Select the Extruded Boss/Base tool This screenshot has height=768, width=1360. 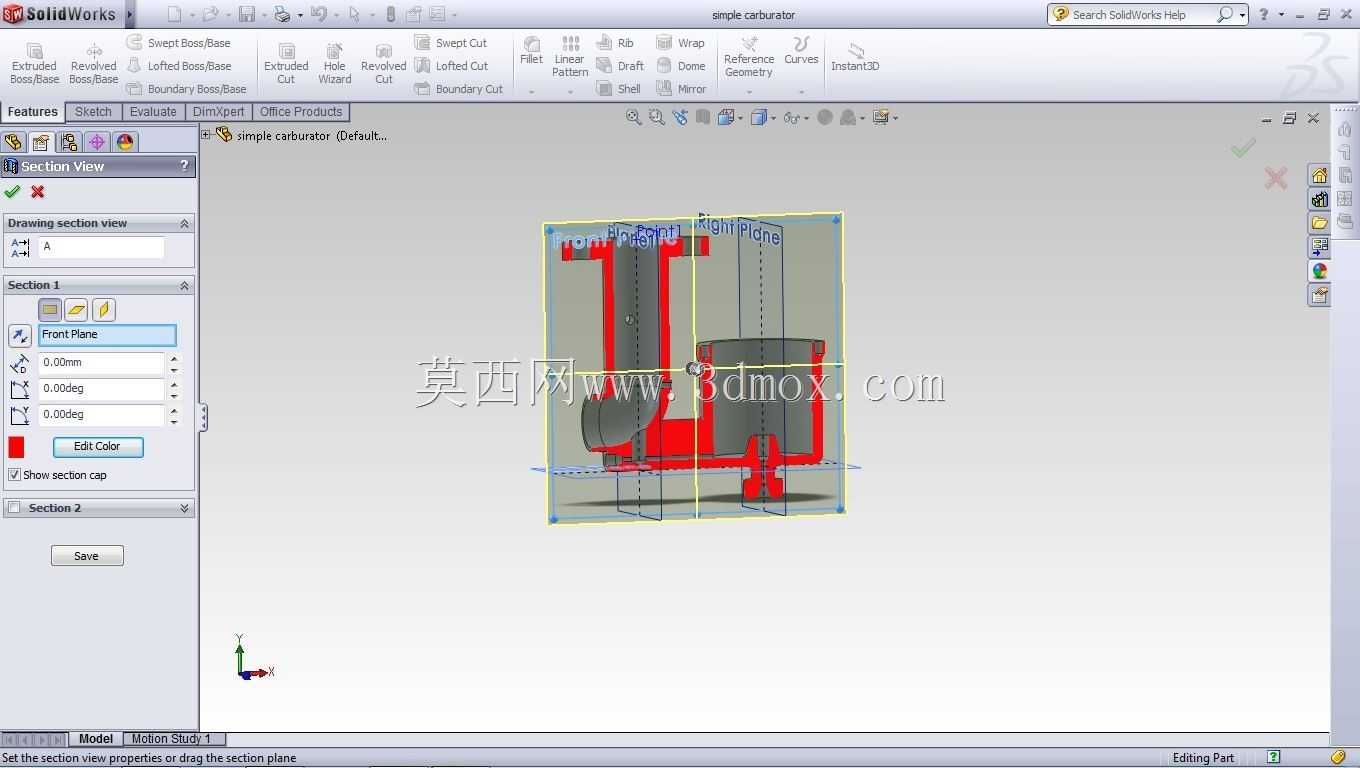click(x=34, y=63)
